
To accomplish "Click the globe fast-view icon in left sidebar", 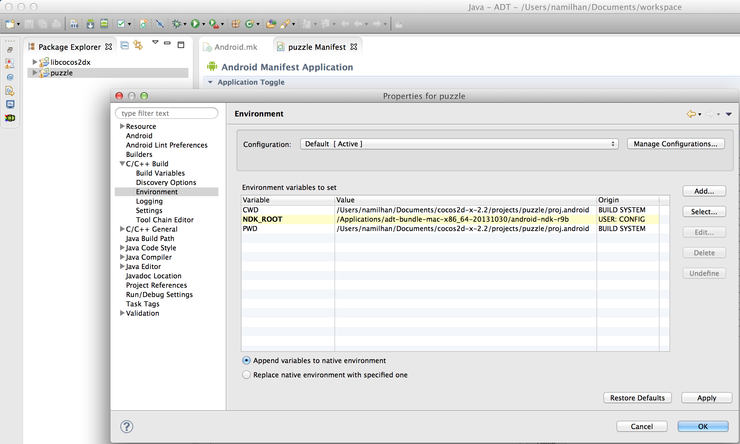I will coord(10,77).
